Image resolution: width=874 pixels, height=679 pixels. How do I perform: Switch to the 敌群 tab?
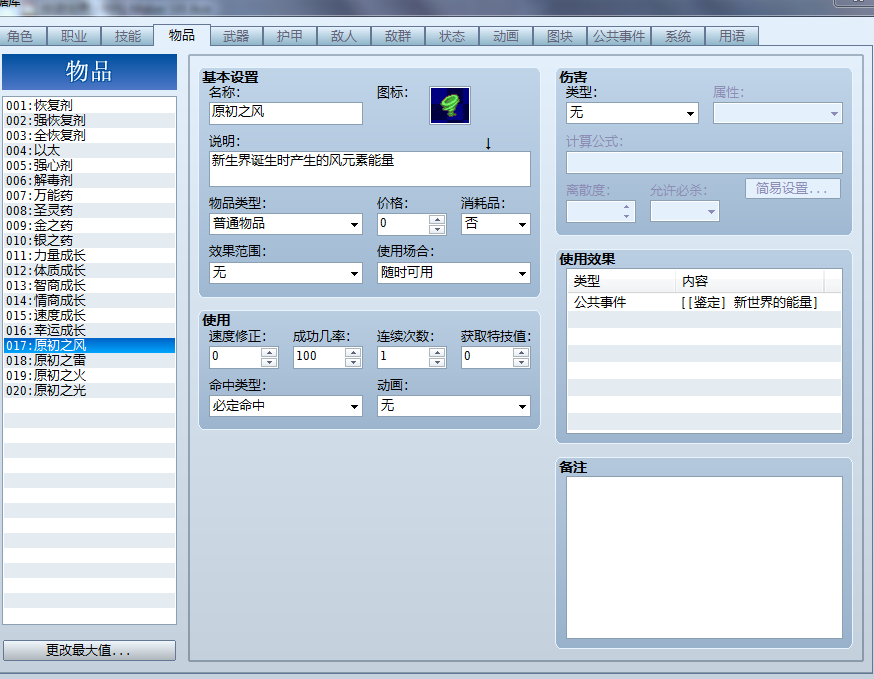point(397,36)
